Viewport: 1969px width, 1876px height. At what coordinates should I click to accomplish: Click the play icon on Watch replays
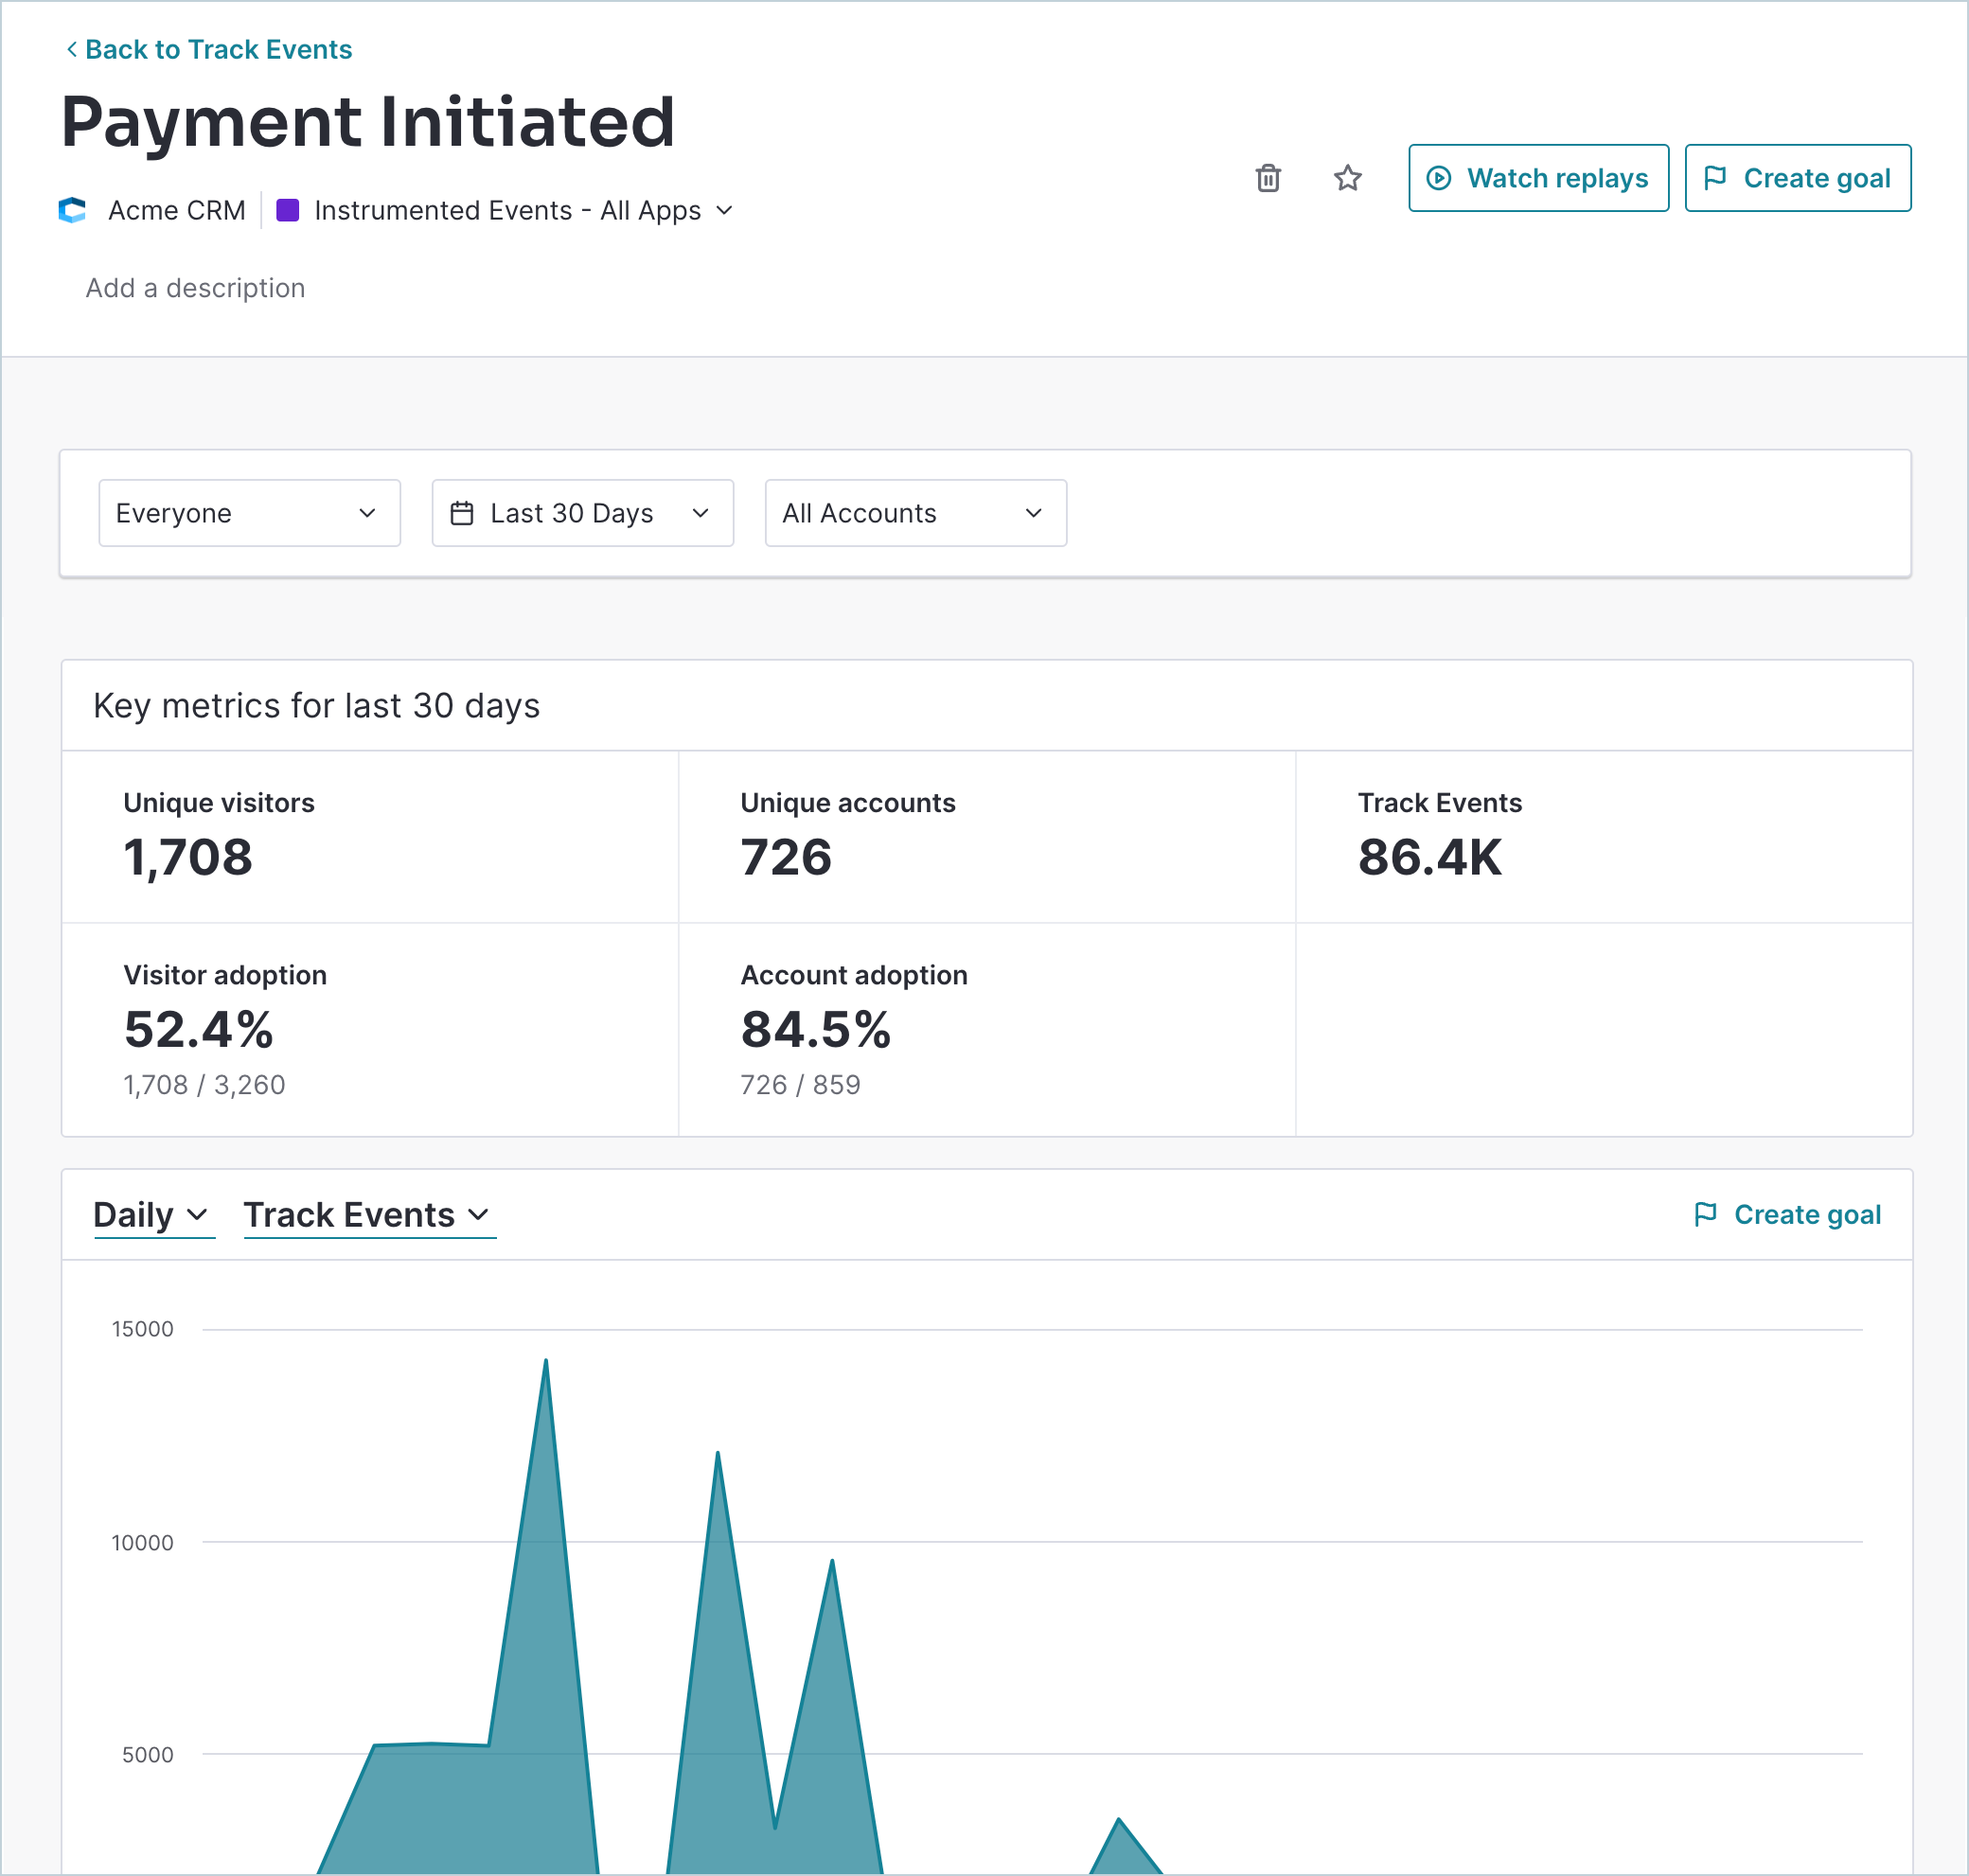coord(1438,178)
